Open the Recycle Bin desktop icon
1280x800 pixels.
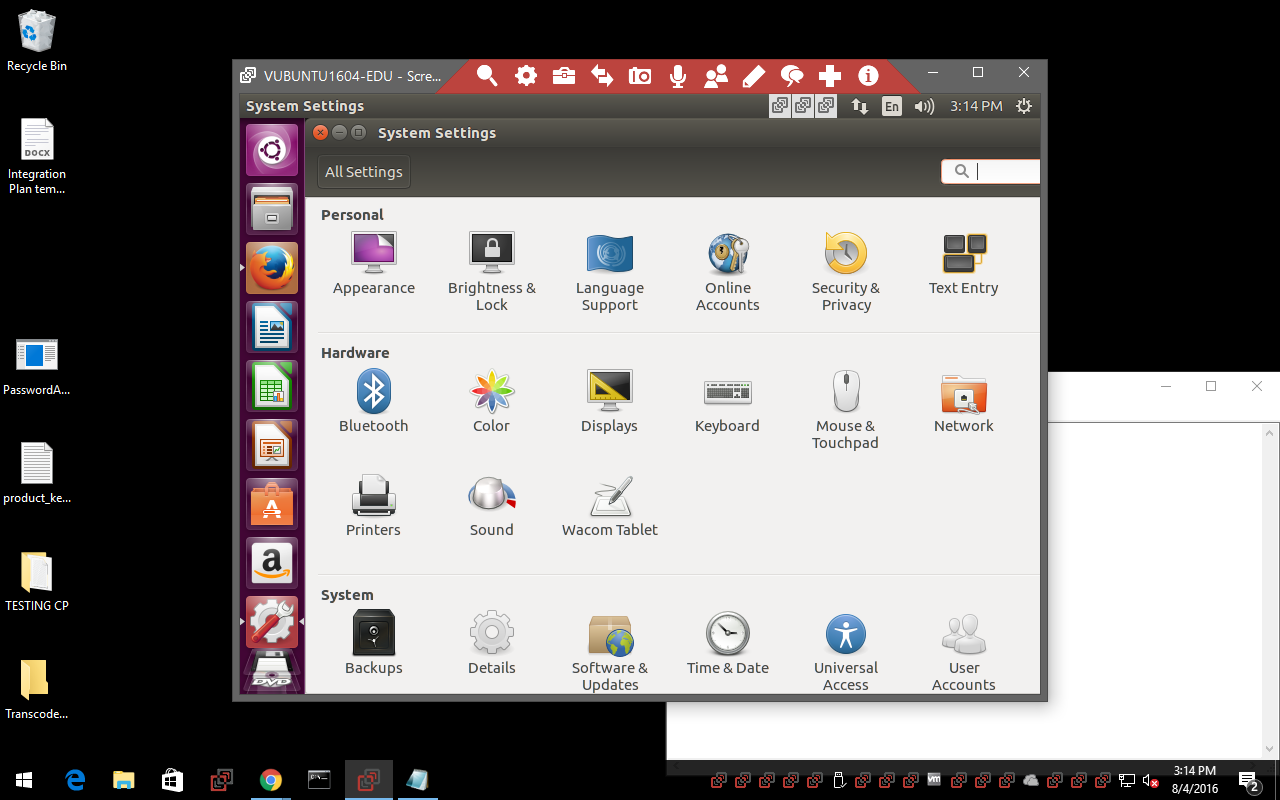point(37,41)
